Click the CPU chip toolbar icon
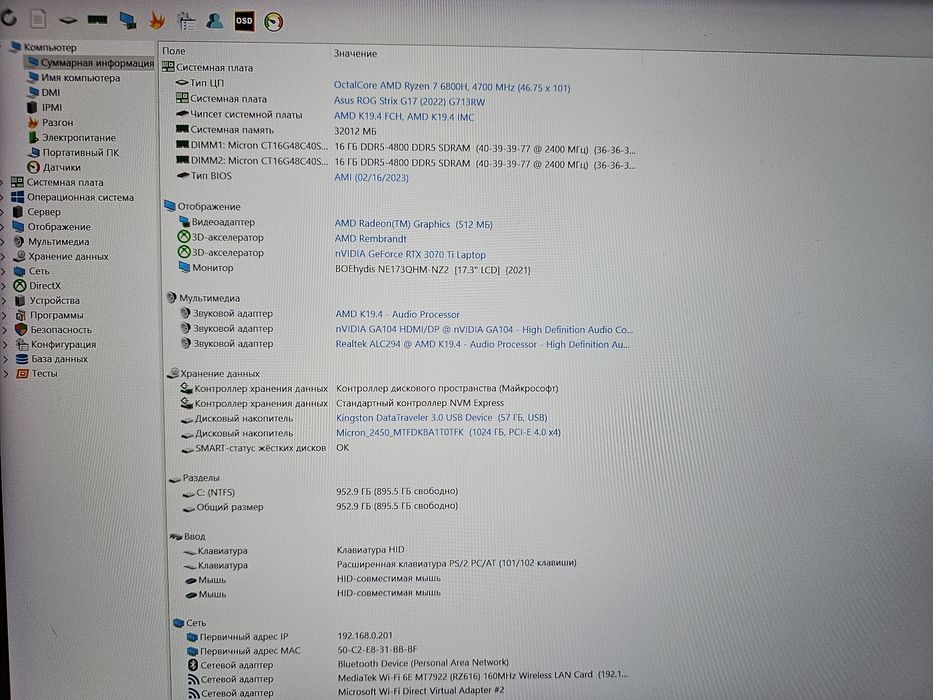Viewport: 933px width, 700px height. point(68,20)
